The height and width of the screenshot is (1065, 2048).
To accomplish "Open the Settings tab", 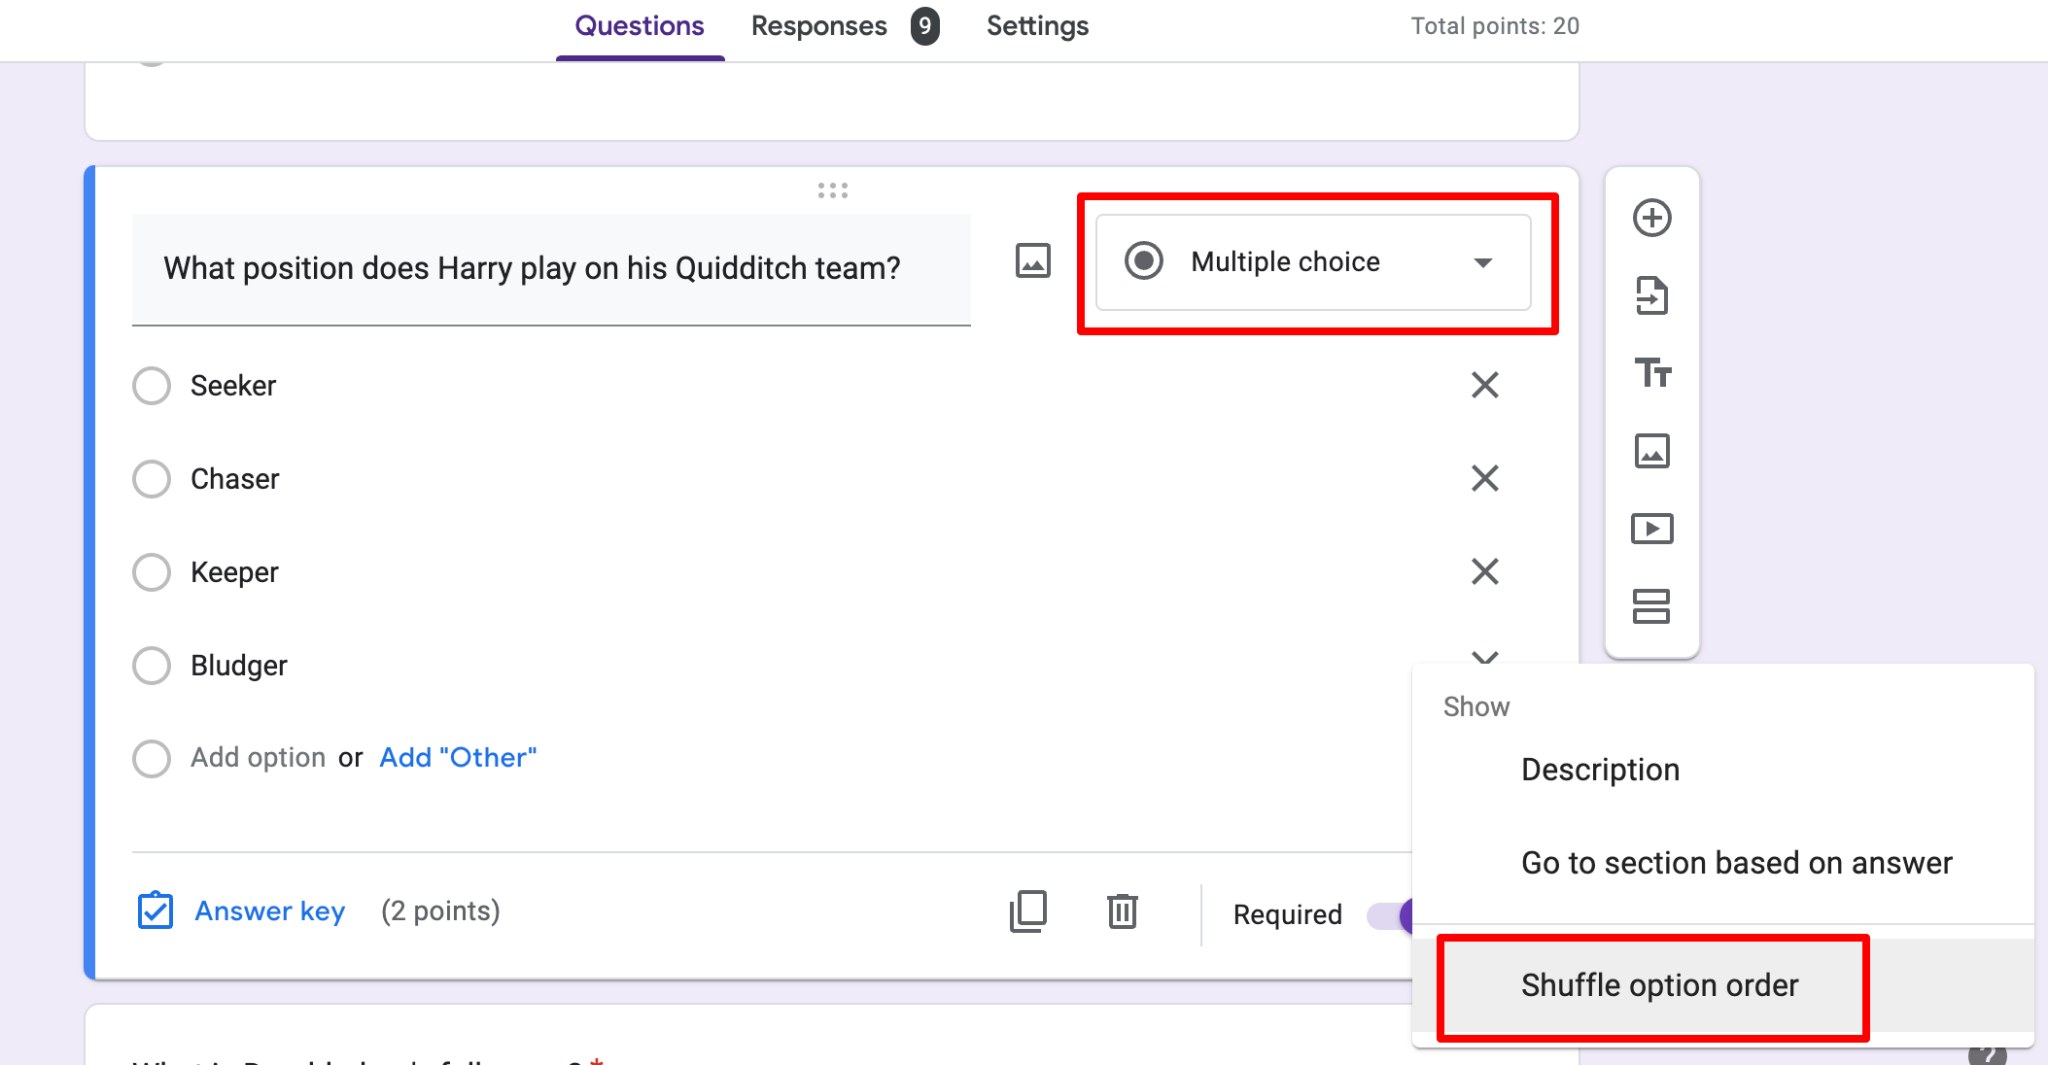I will click(1037, 25).
